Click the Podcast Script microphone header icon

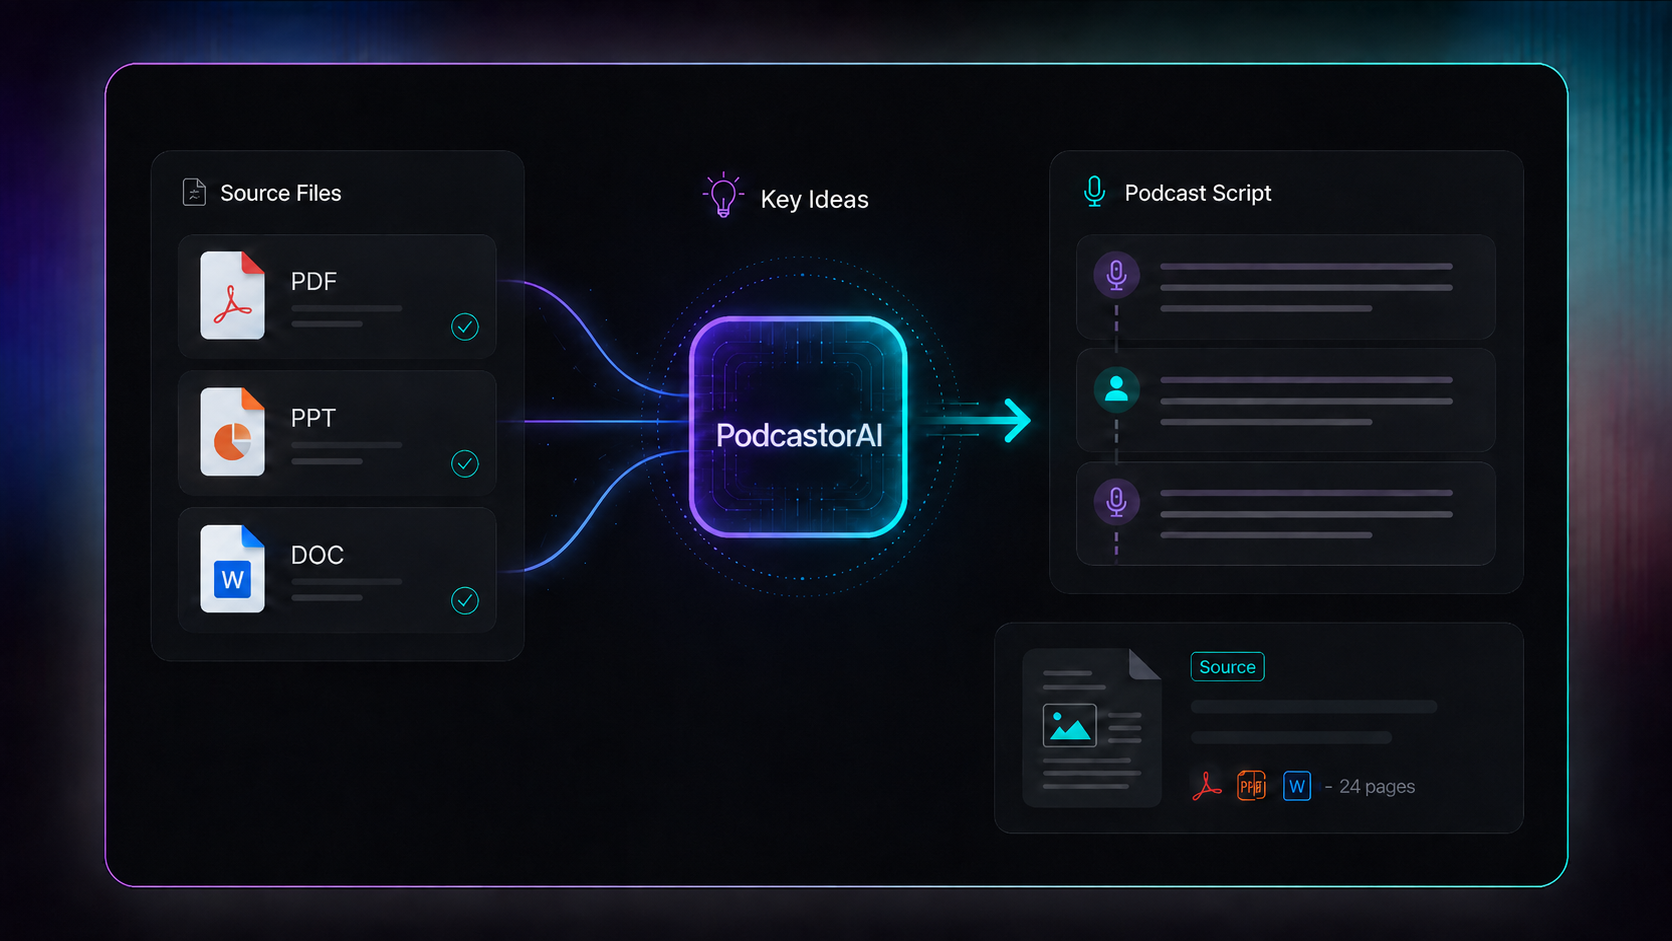point(1095,191)
